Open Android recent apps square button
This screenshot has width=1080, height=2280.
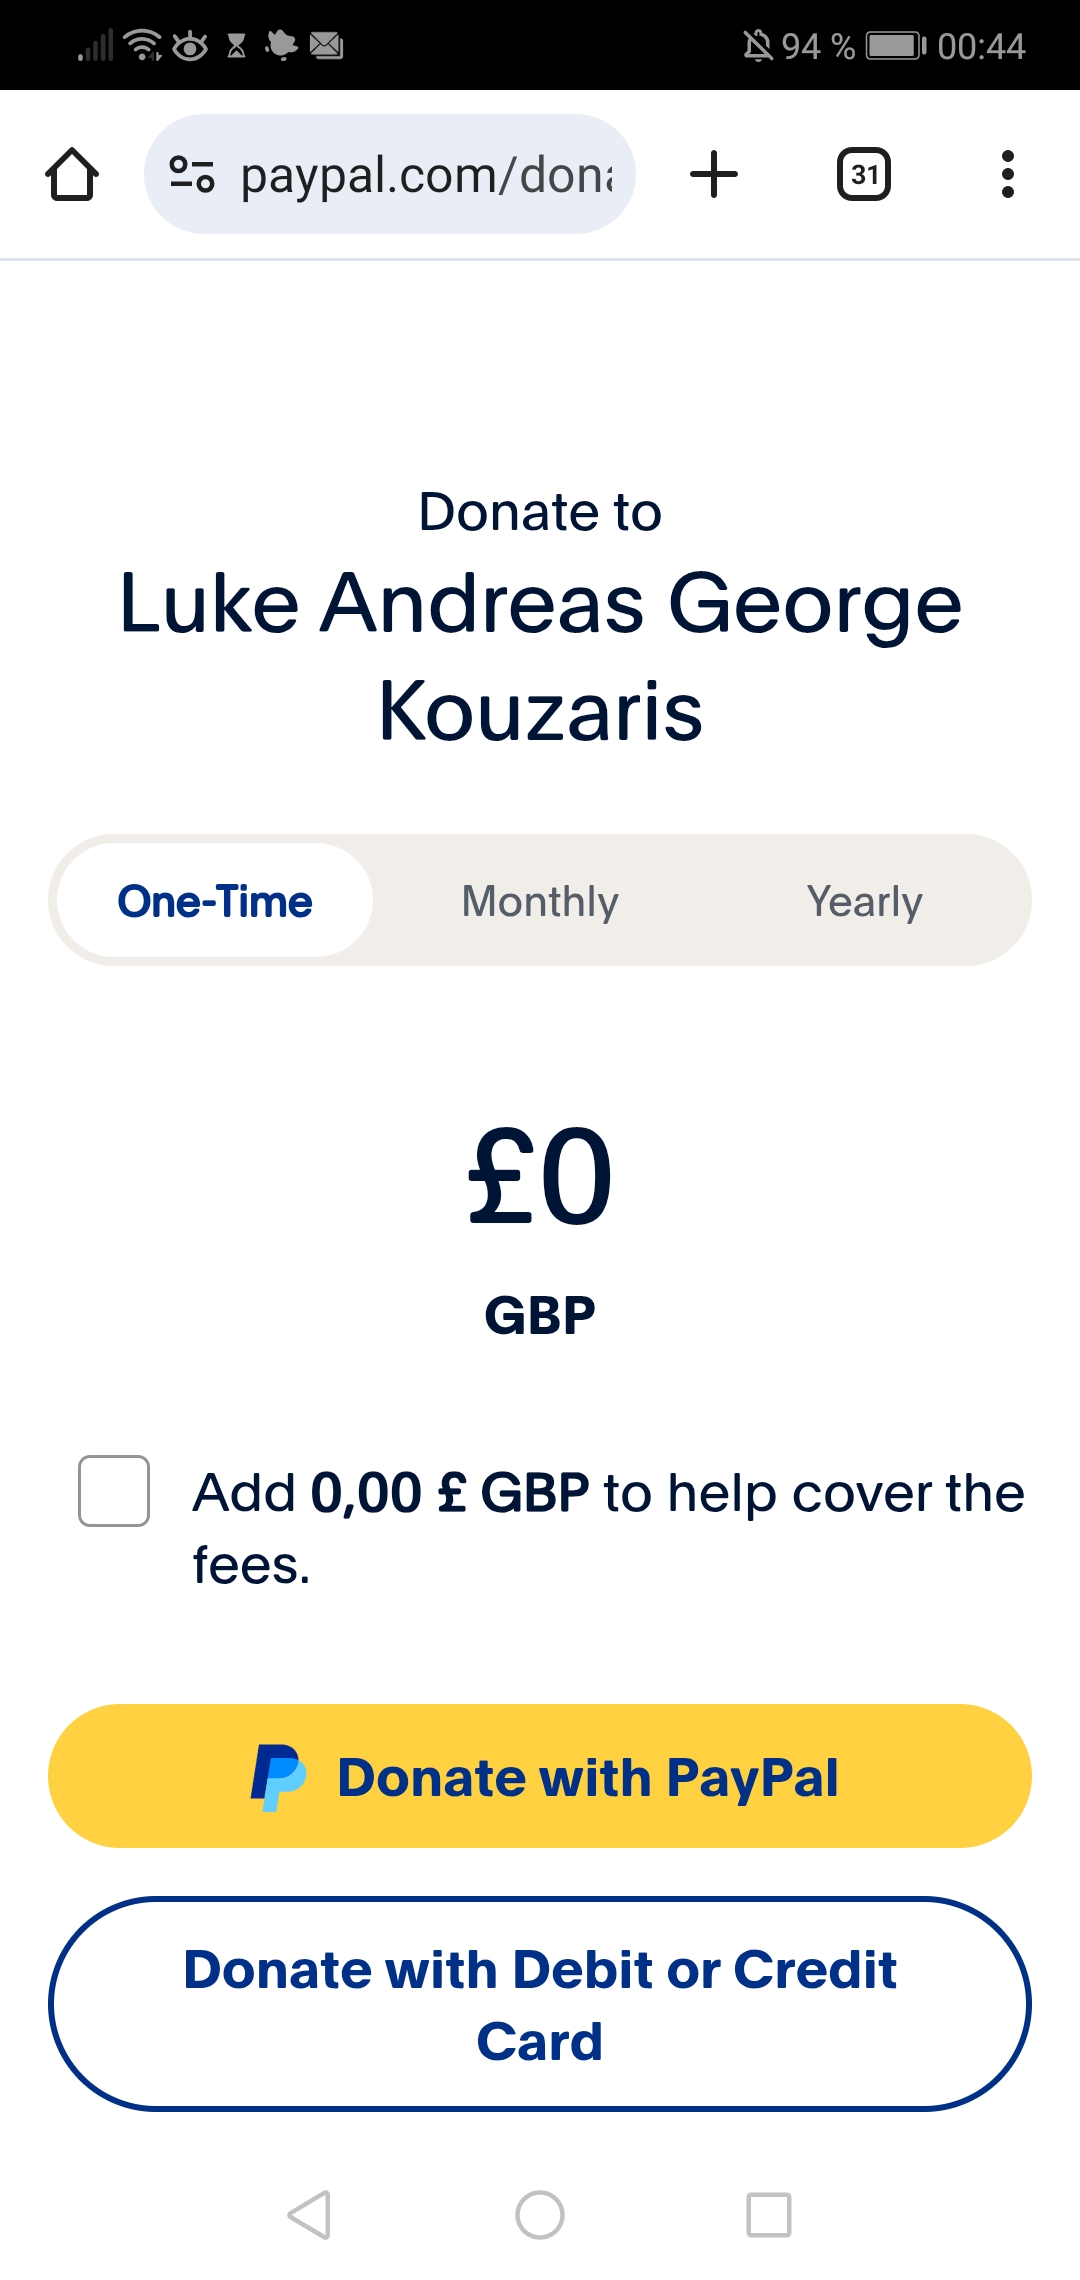769,2214
